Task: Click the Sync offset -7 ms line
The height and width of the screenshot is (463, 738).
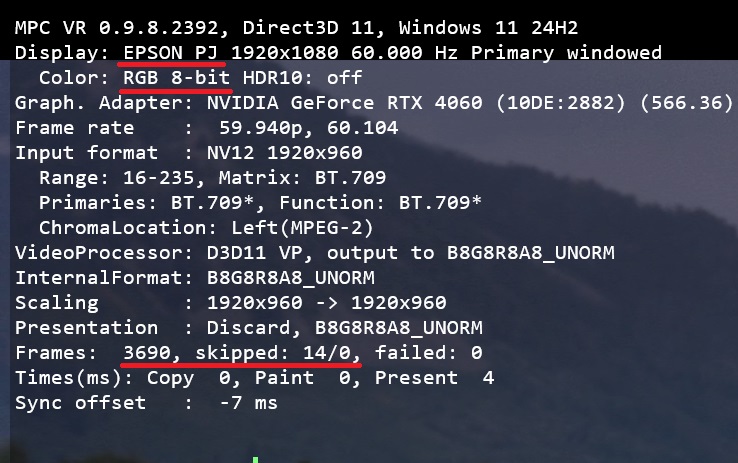Action: (x=146, y=402)
